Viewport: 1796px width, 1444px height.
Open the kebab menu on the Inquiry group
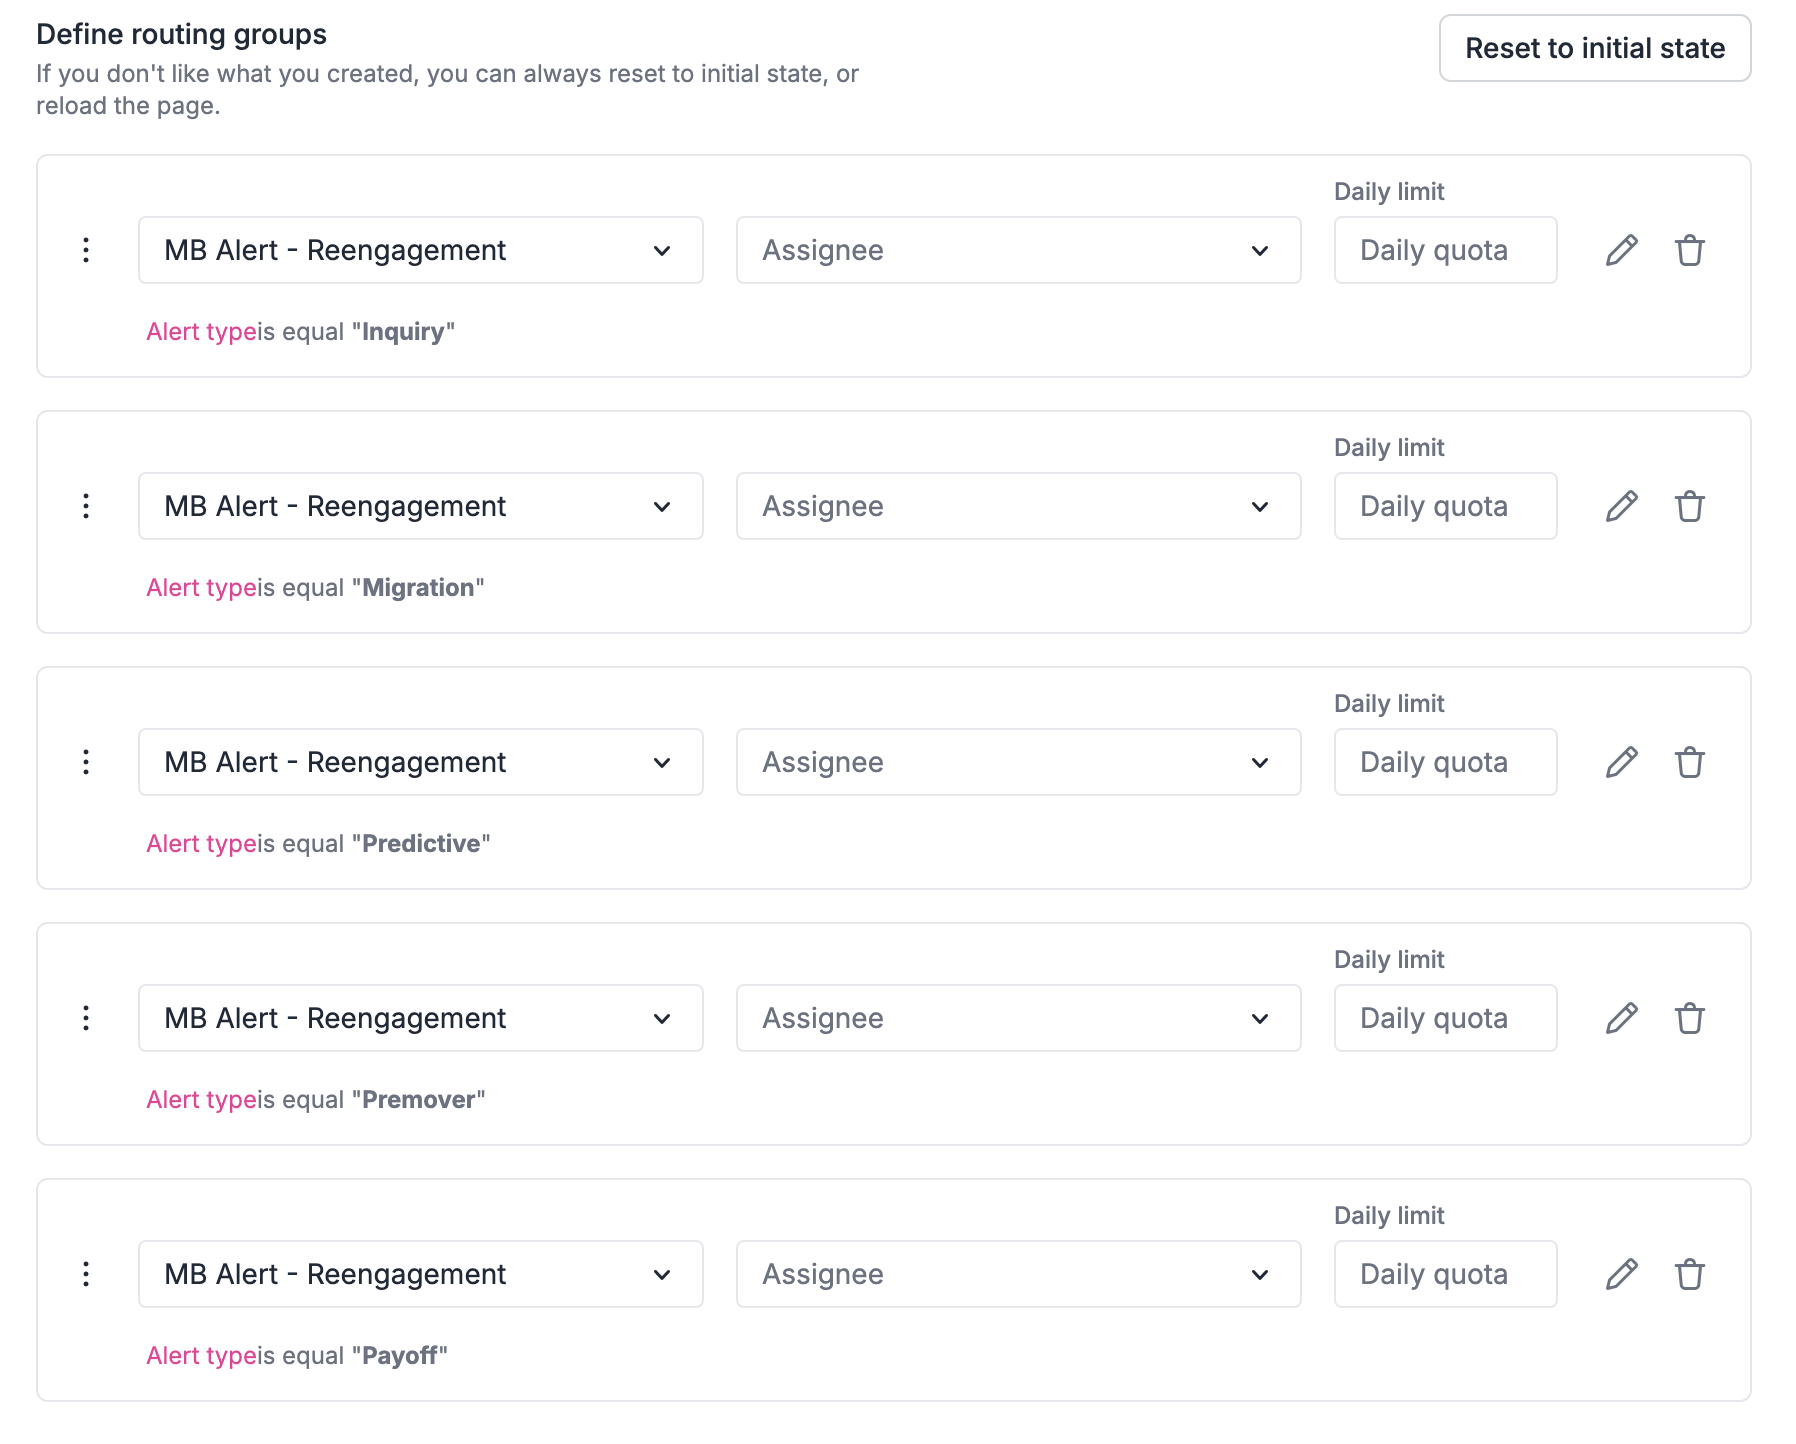point(86,250)
